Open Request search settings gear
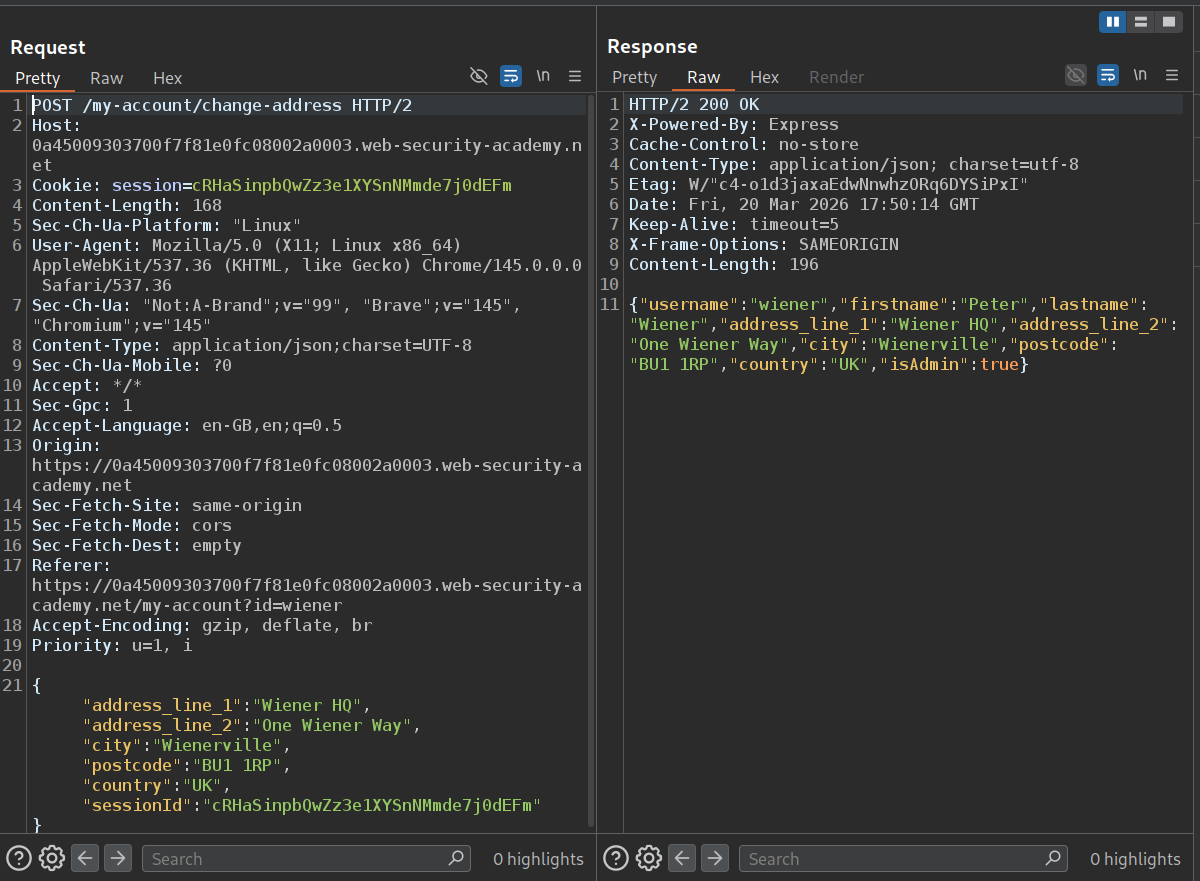The width and height of the screenshot is (1200, 881). 52,858
